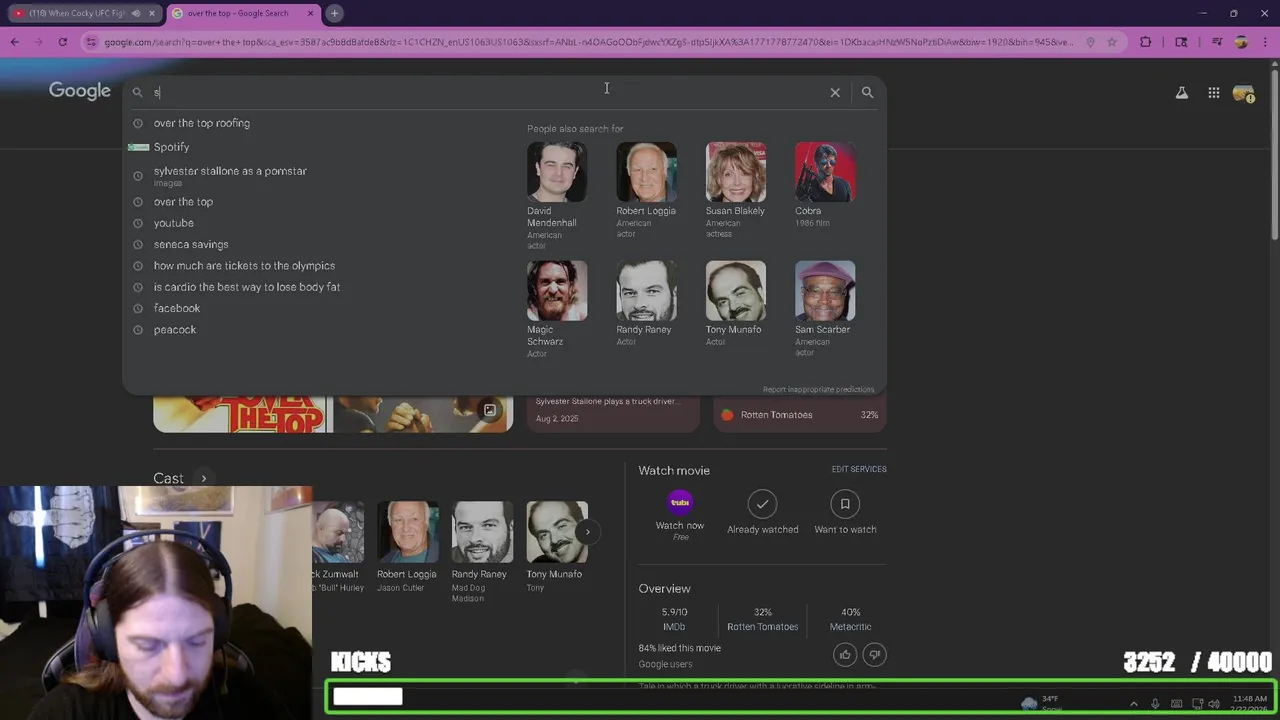
Task: Click in the Google search input field
Action: click(487, 92)
